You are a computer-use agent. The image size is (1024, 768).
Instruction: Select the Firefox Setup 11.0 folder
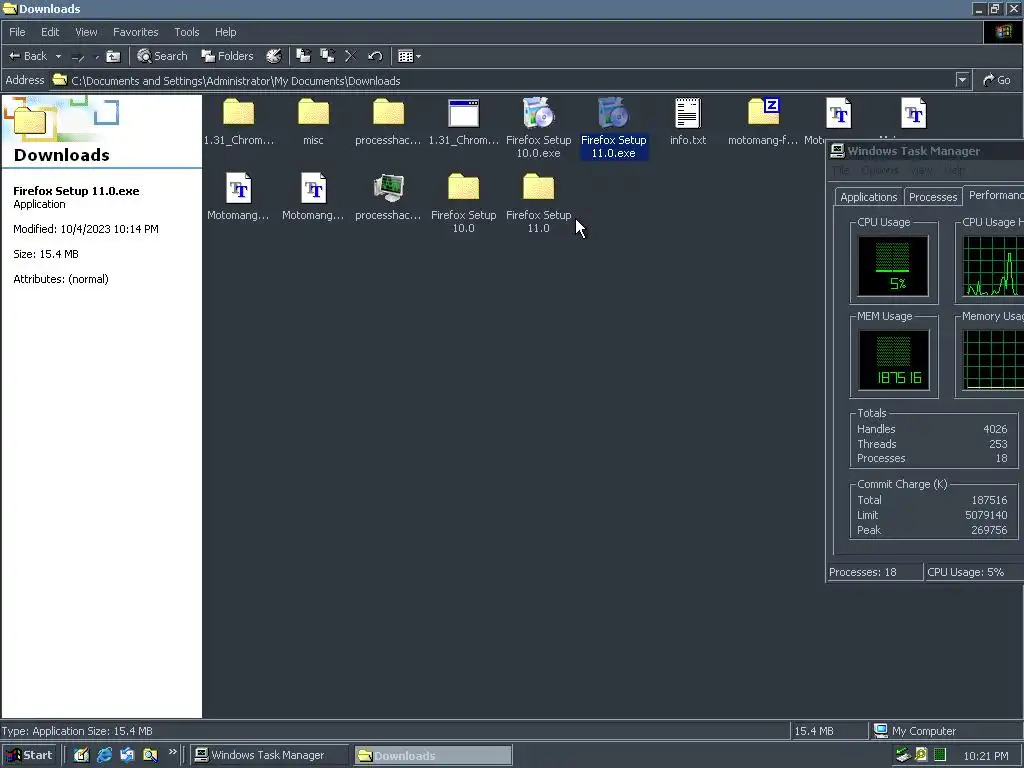pos(539,203)
